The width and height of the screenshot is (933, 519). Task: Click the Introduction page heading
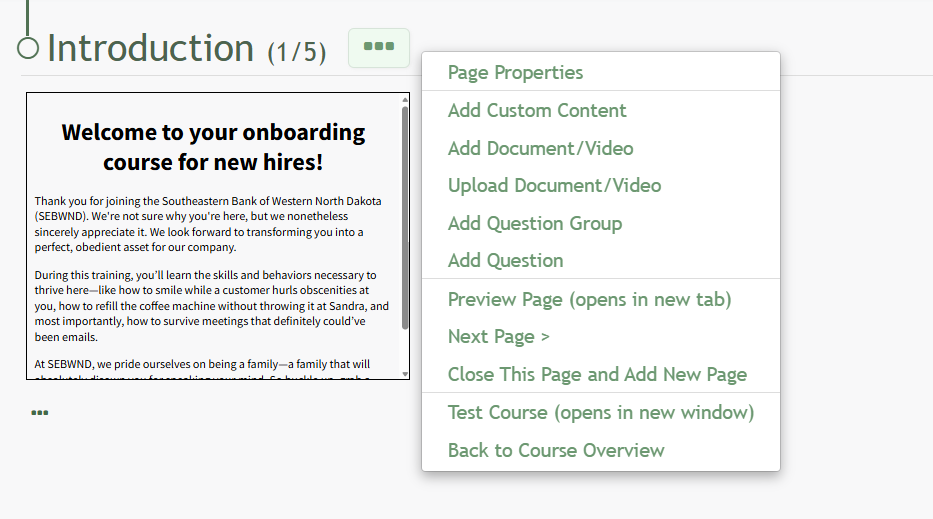pos(151,48)
